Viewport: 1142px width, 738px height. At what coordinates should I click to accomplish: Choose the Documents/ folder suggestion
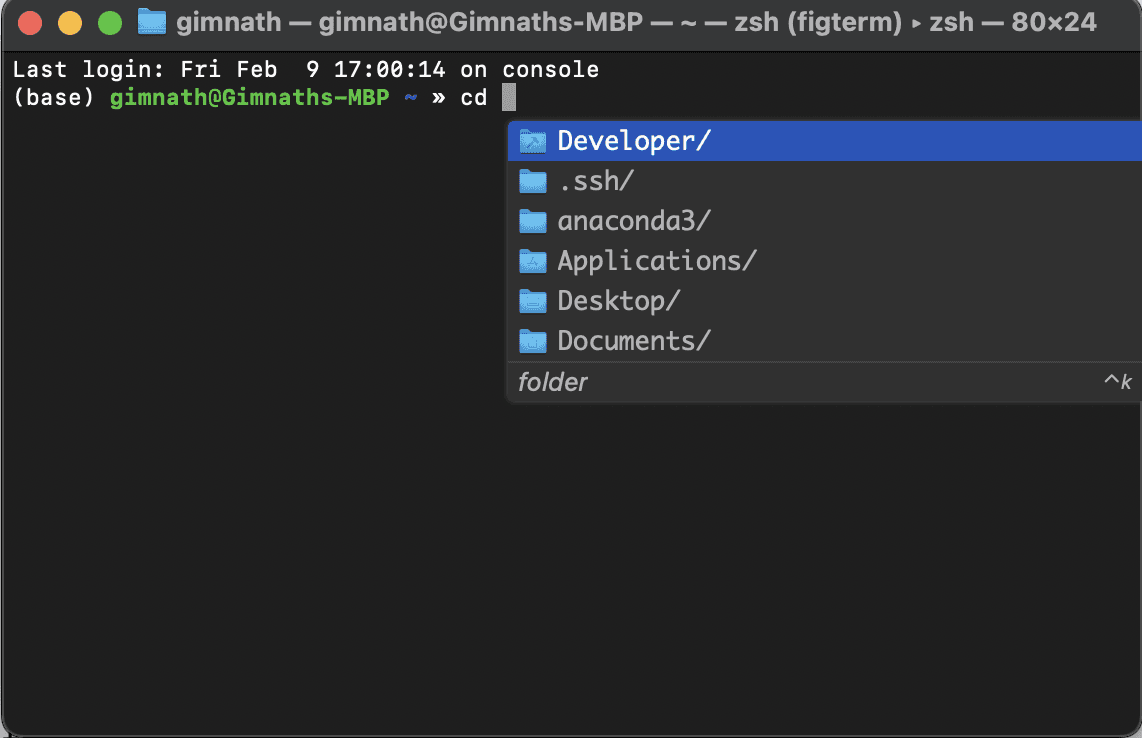[824, 341]
